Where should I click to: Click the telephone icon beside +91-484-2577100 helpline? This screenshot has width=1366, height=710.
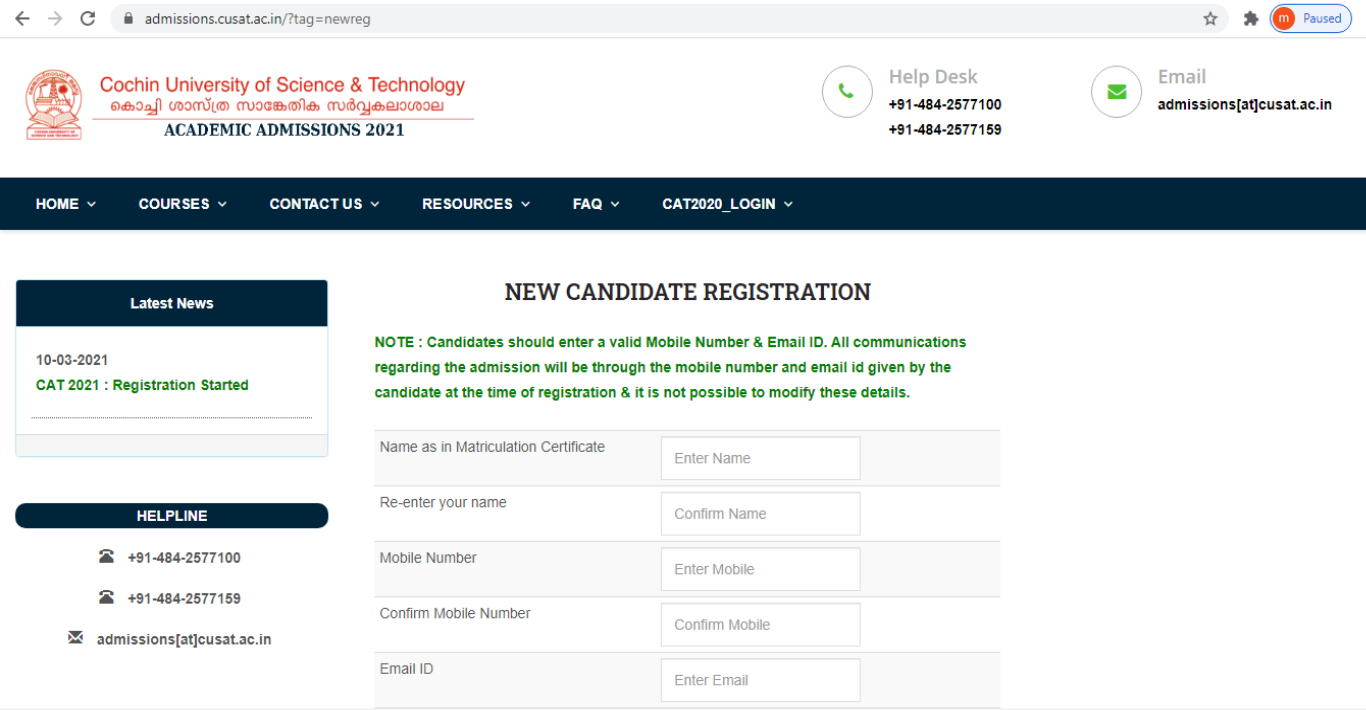coord(107,557)
